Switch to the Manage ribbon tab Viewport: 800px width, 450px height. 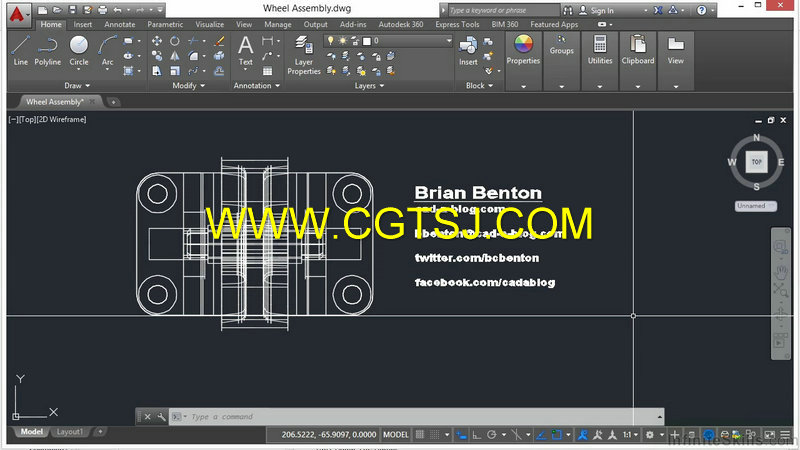click(278, 24)
